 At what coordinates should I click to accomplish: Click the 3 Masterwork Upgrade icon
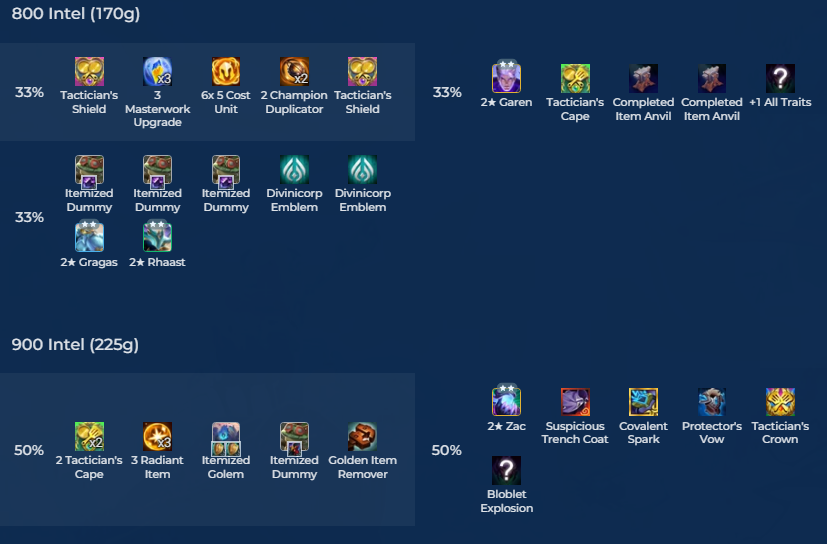tap(157, 71)
